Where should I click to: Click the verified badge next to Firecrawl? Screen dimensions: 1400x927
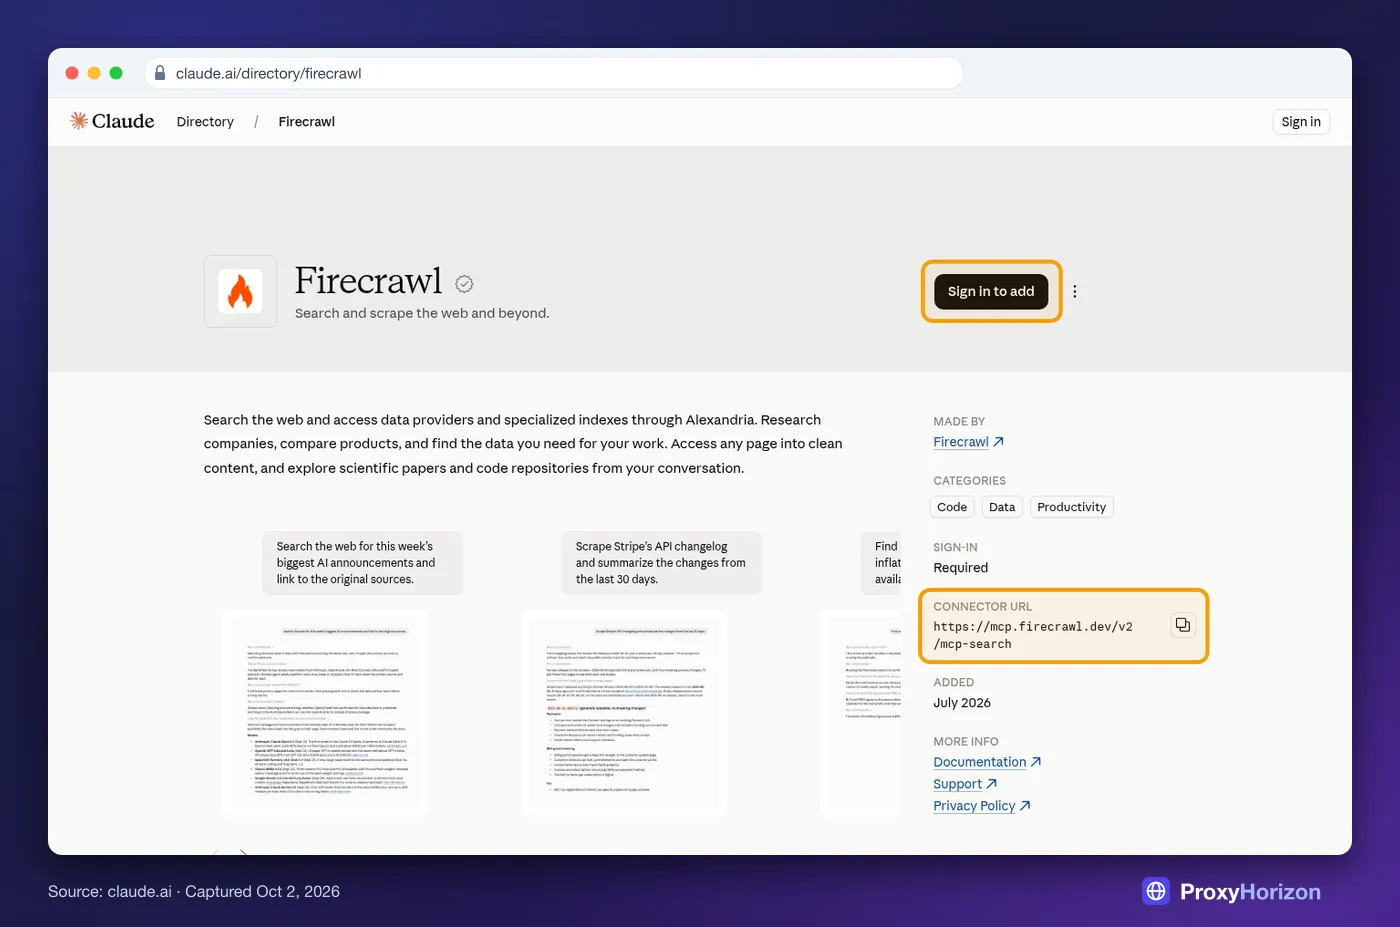pyautogui.click(x=464, y=284)
